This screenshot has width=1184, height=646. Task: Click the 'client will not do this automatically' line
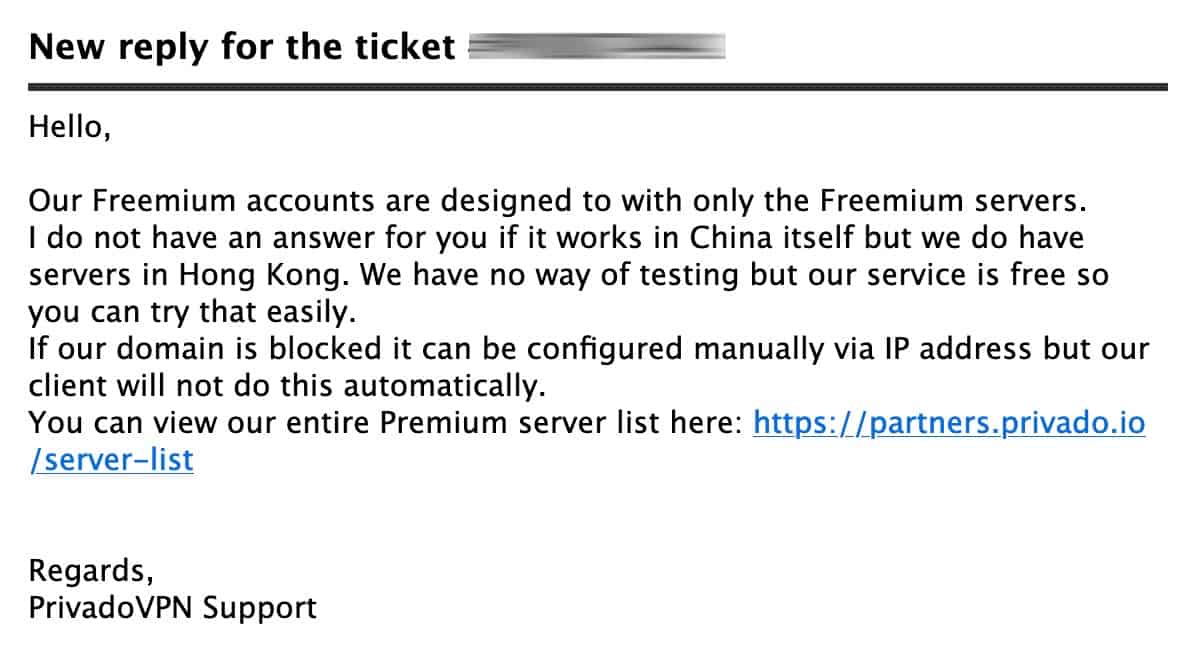(x=287, y=386)
